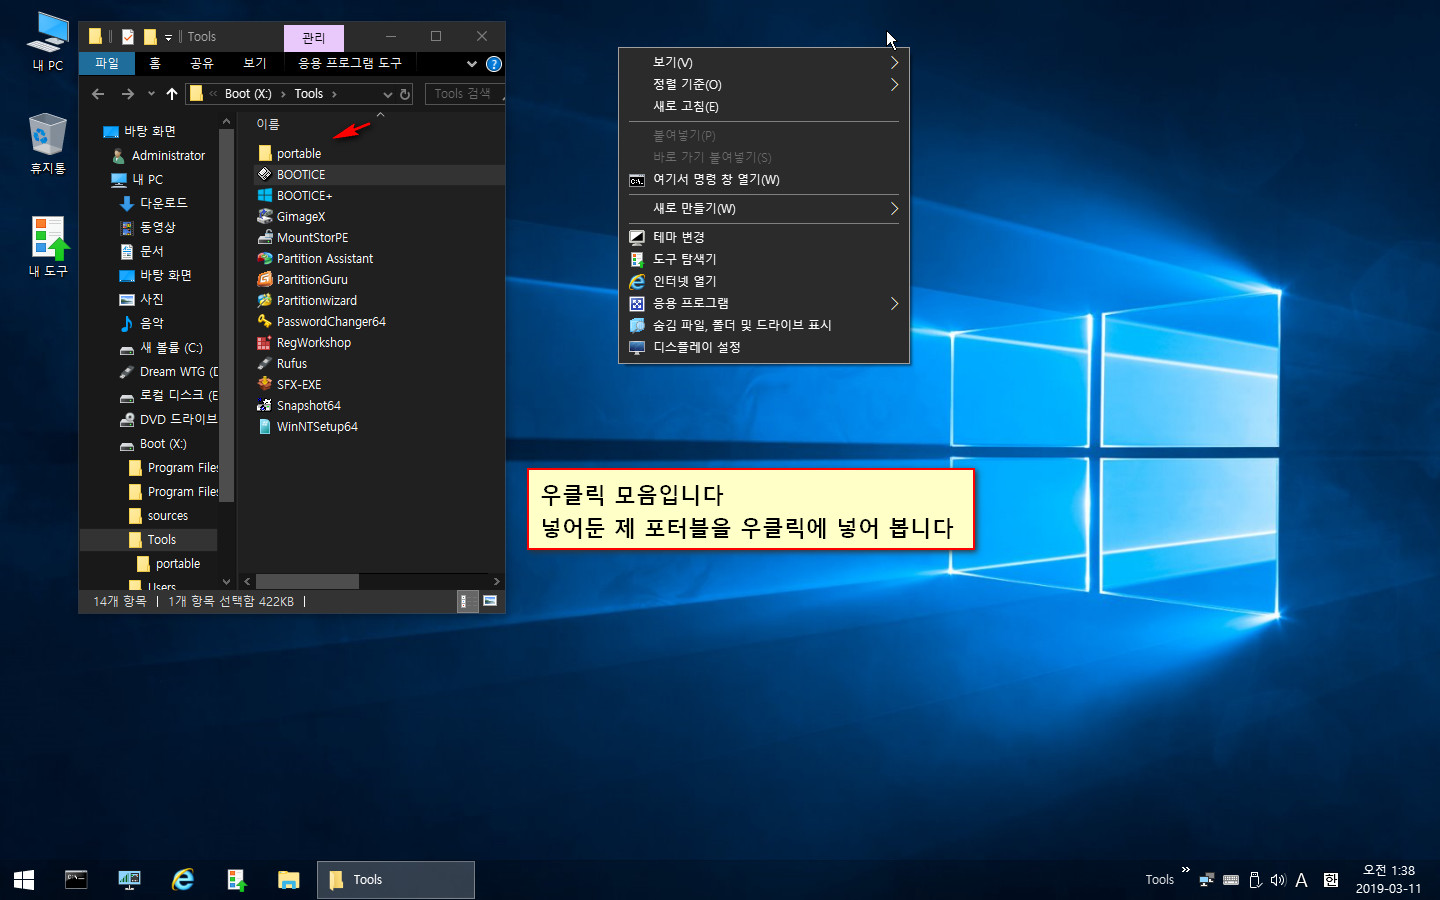Go forward in Explorer navigation
The image size is (1440, 900).
[x=127, y=94]
